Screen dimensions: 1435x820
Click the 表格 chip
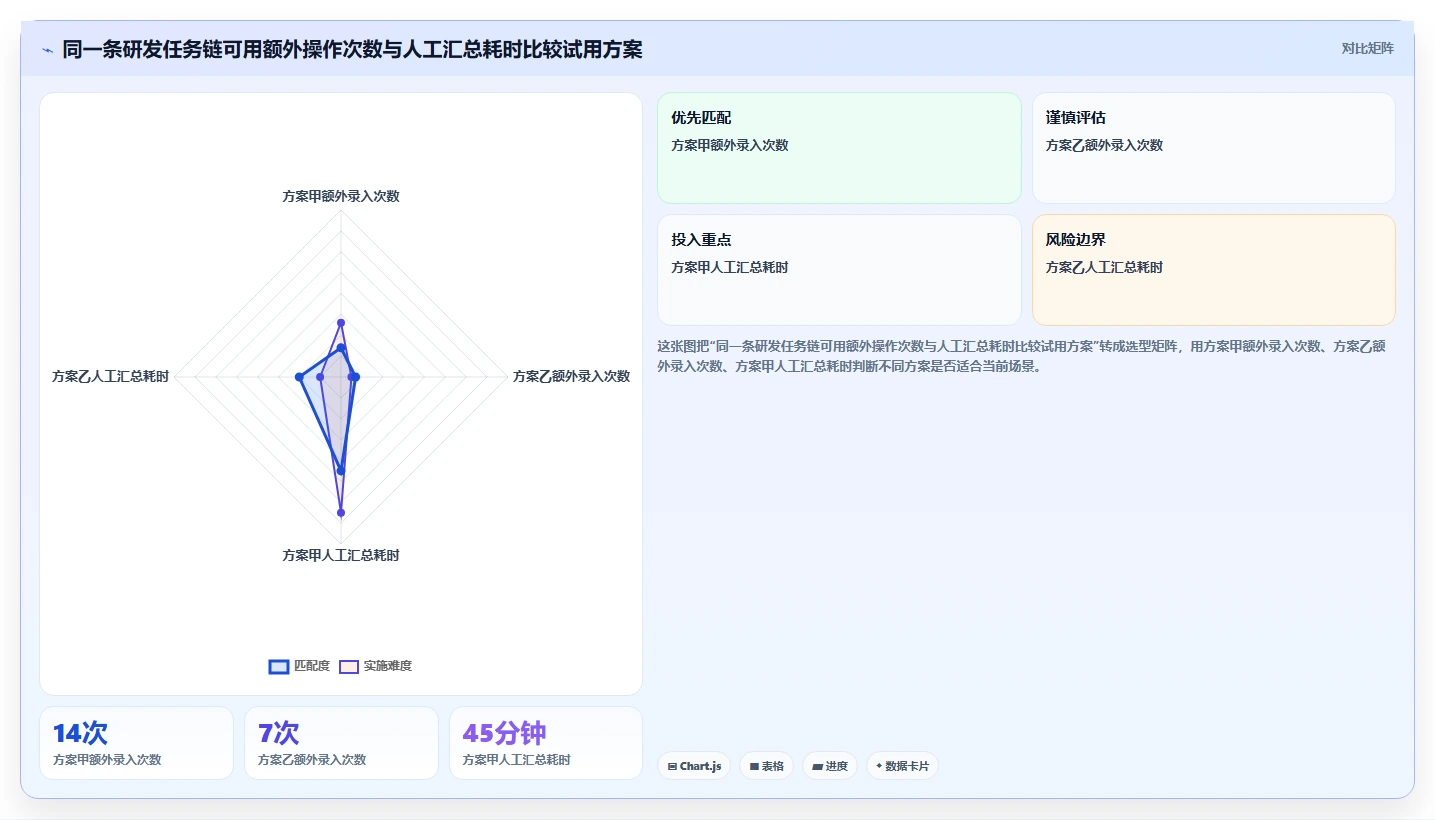click(766, 766)
